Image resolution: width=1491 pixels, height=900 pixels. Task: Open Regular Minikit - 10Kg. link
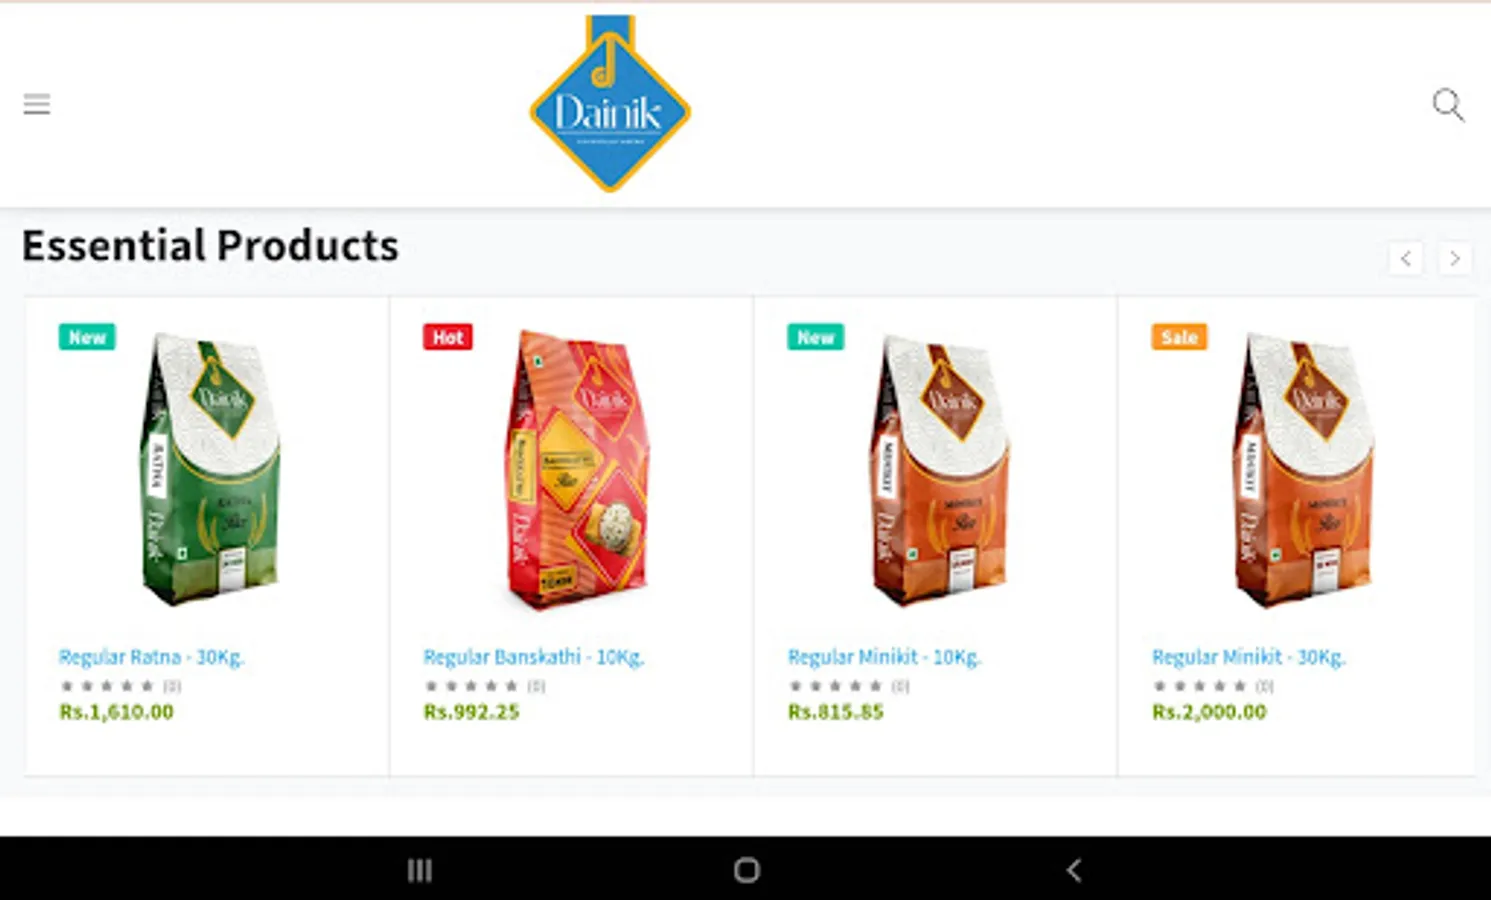[885, 657]
